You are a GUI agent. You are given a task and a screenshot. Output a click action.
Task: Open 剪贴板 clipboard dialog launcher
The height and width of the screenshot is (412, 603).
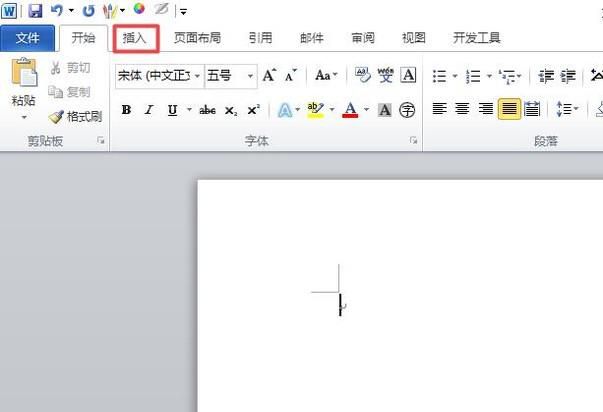pos(101,141)
